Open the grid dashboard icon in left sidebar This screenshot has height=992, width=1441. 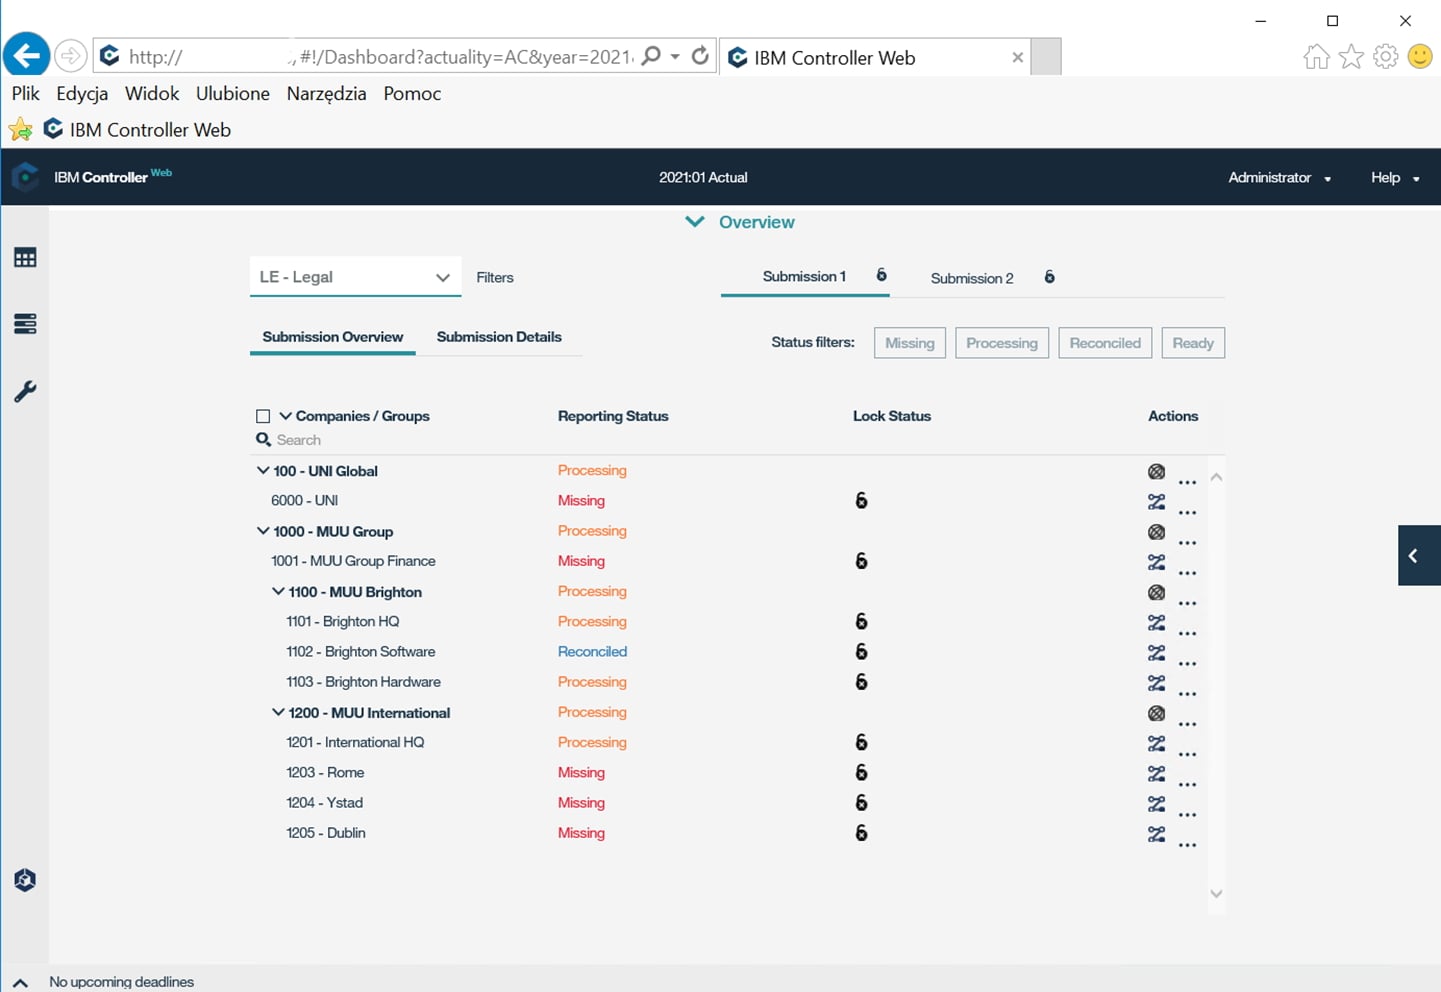tap(25, 258)
